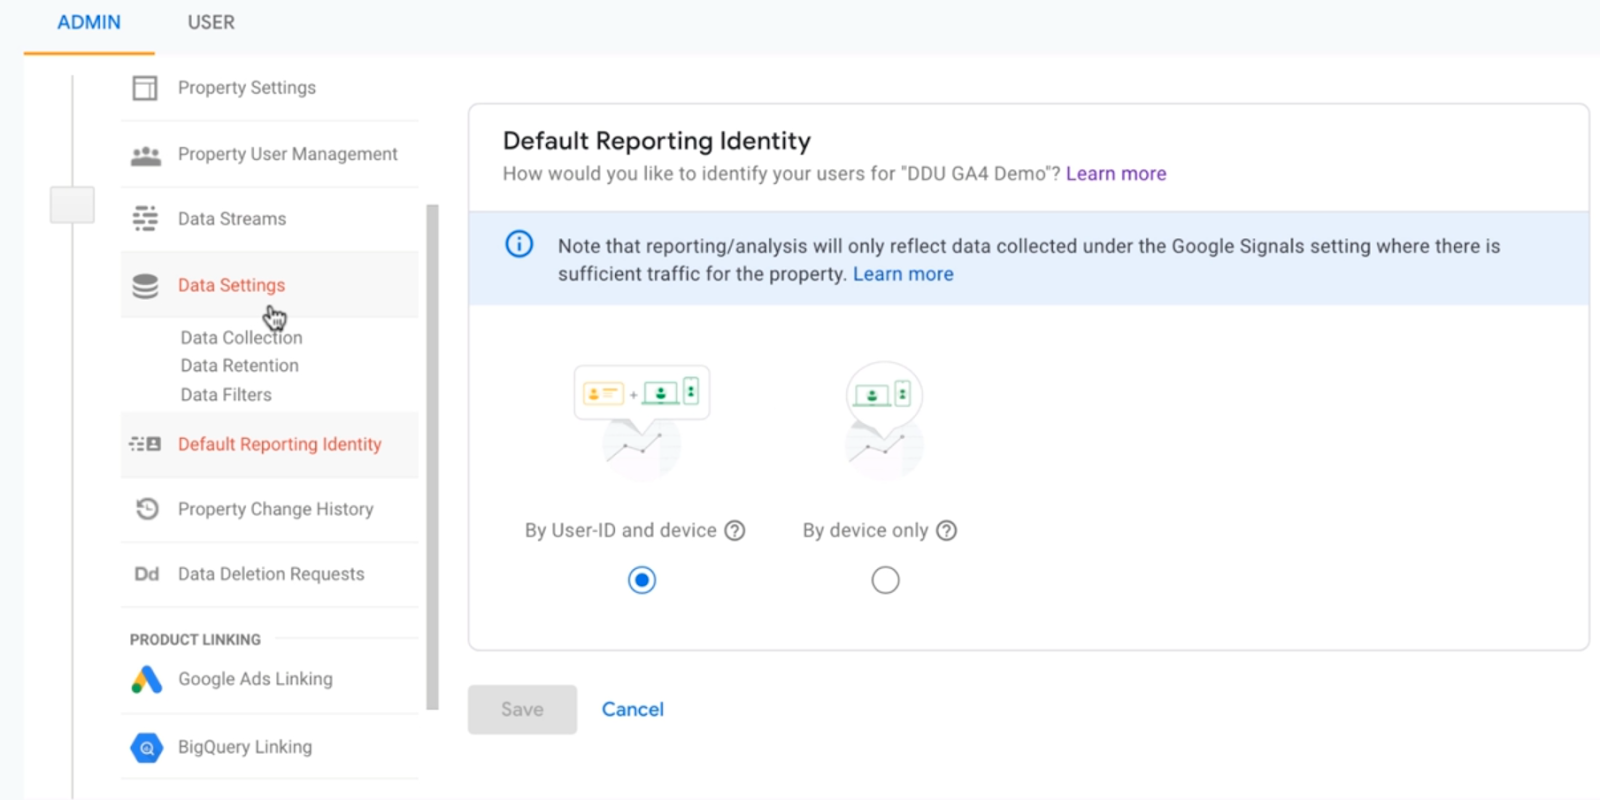
Task: Click the Property User Management people icon
Action: pyautogui.click(x=146, y=155)
